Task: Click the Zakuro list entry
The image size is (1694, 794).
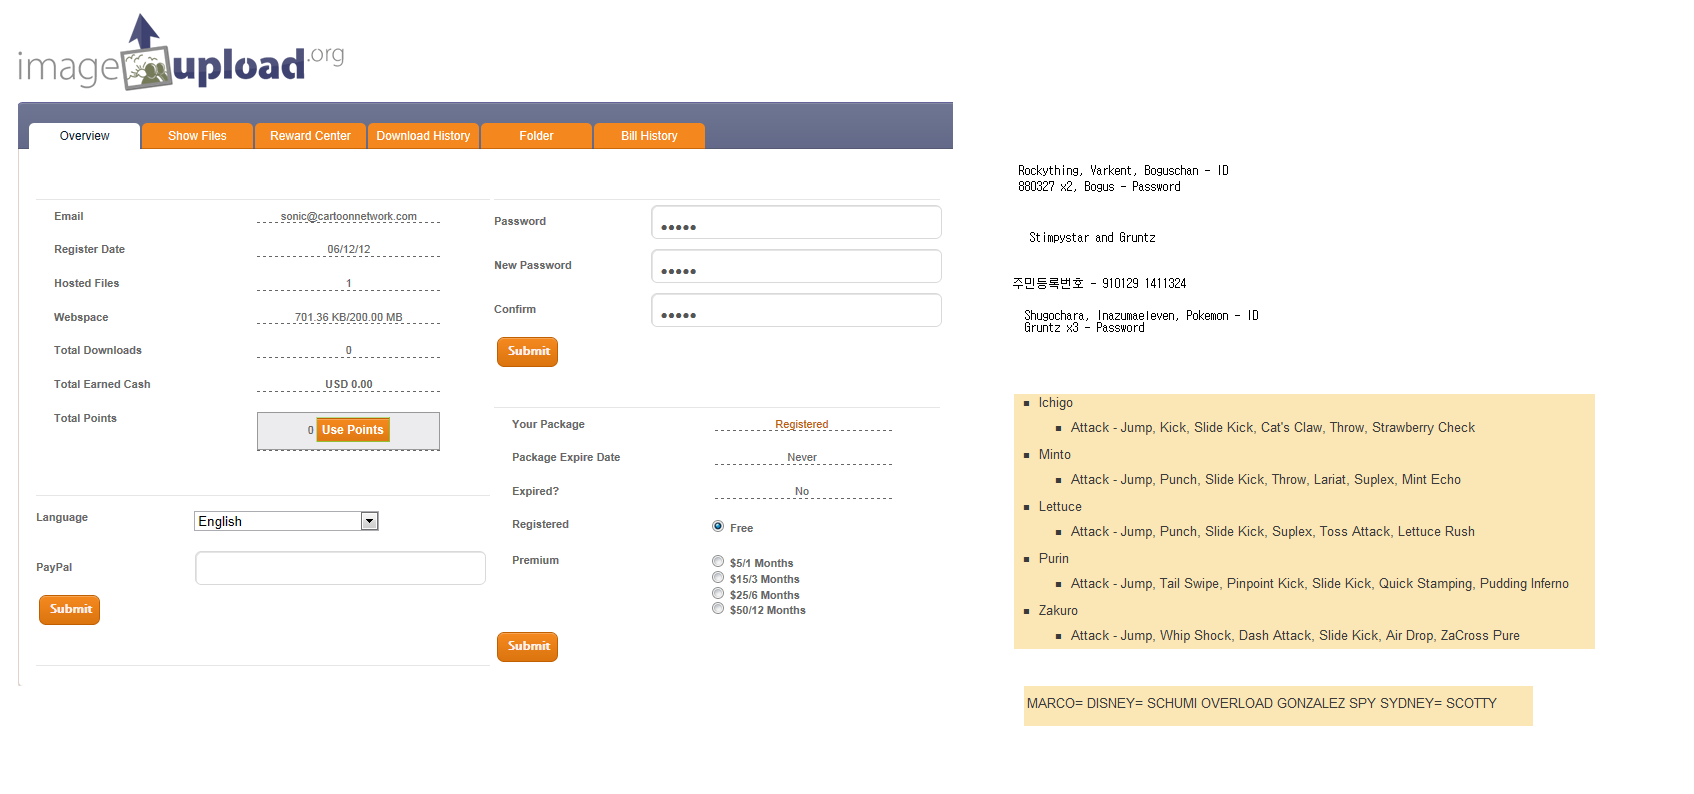Action: pyautogui.click(x=1058, y=611)
